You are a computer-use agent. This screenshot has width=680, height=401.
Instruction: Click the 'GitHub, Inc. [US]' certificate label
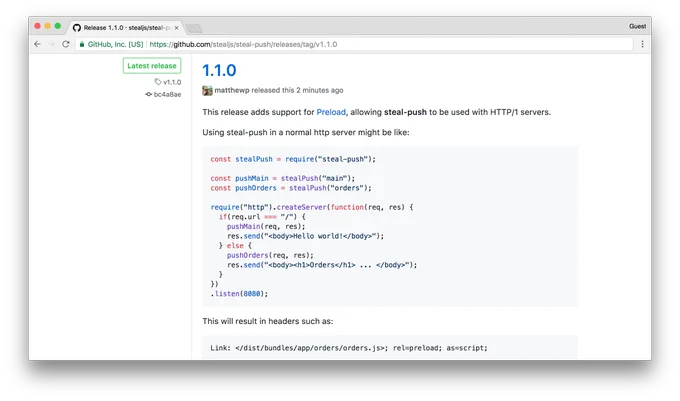point(115,44)
